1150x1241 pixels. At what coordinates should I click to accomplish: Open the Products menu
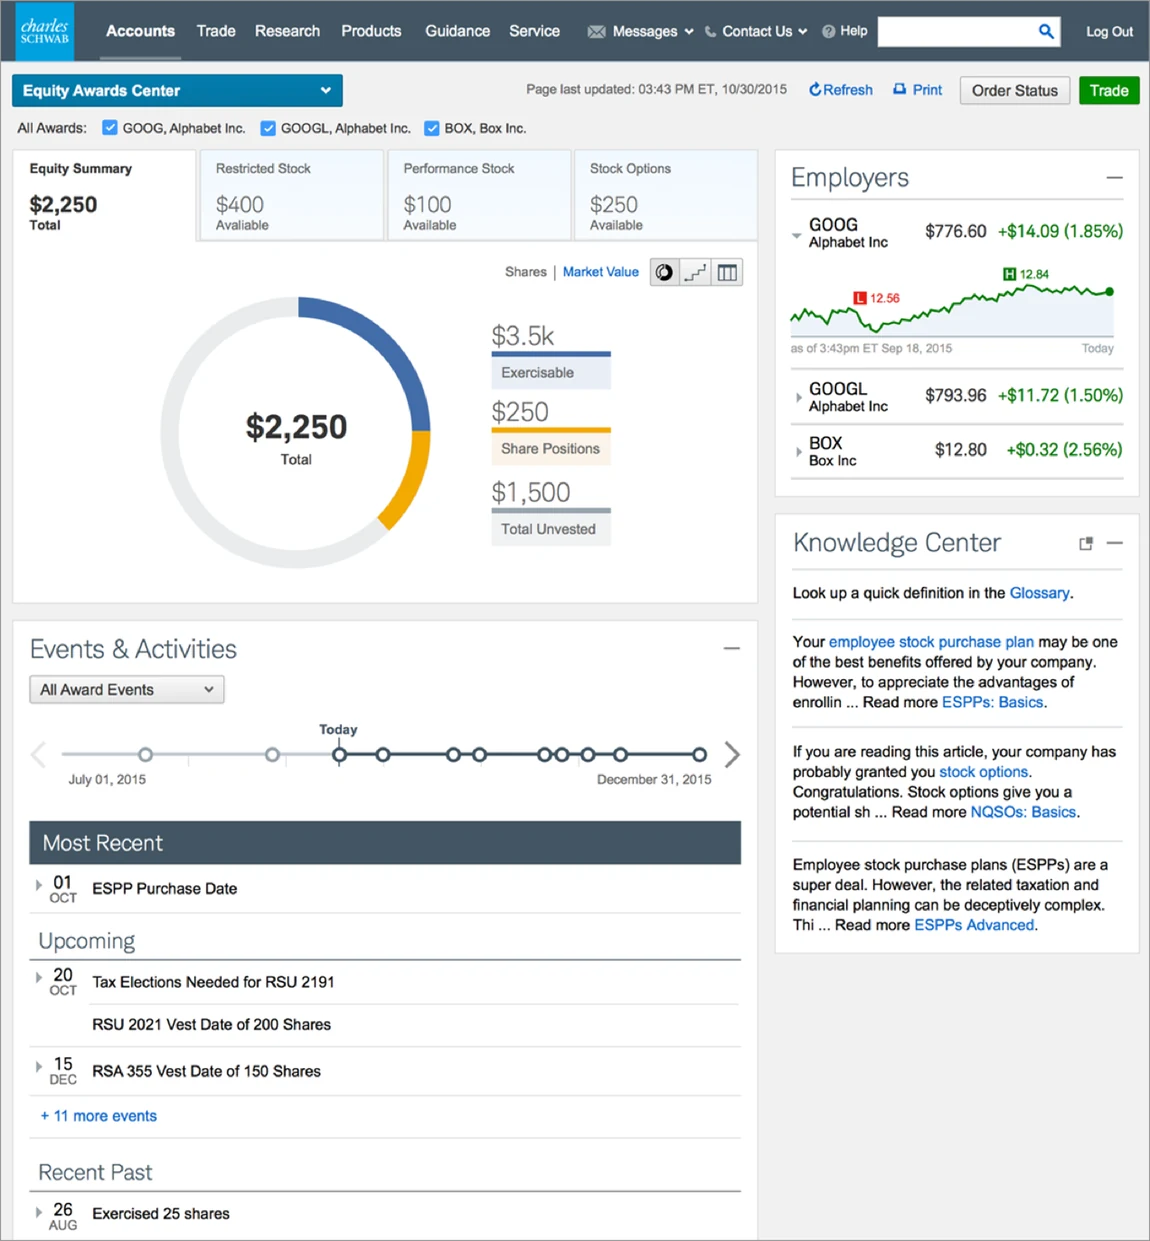371,31
